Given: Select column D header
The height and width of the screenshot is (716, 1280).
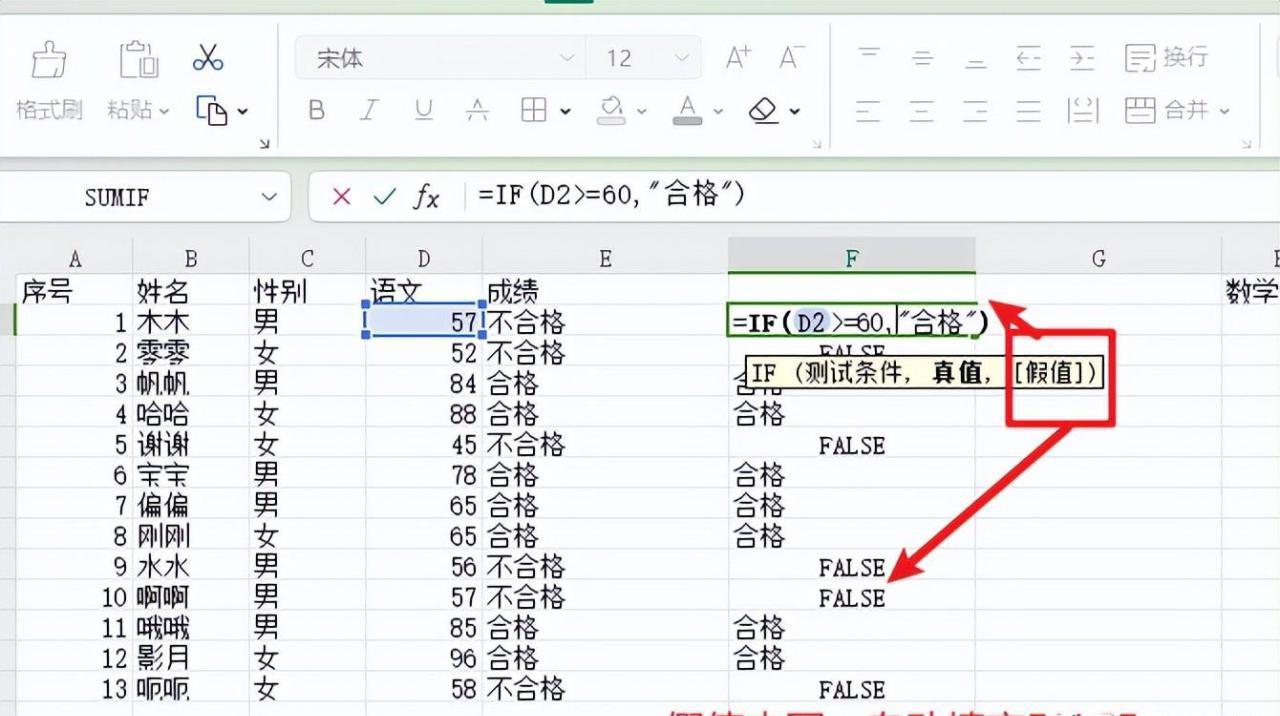Looking at the screenshot, I should (424, 259).
